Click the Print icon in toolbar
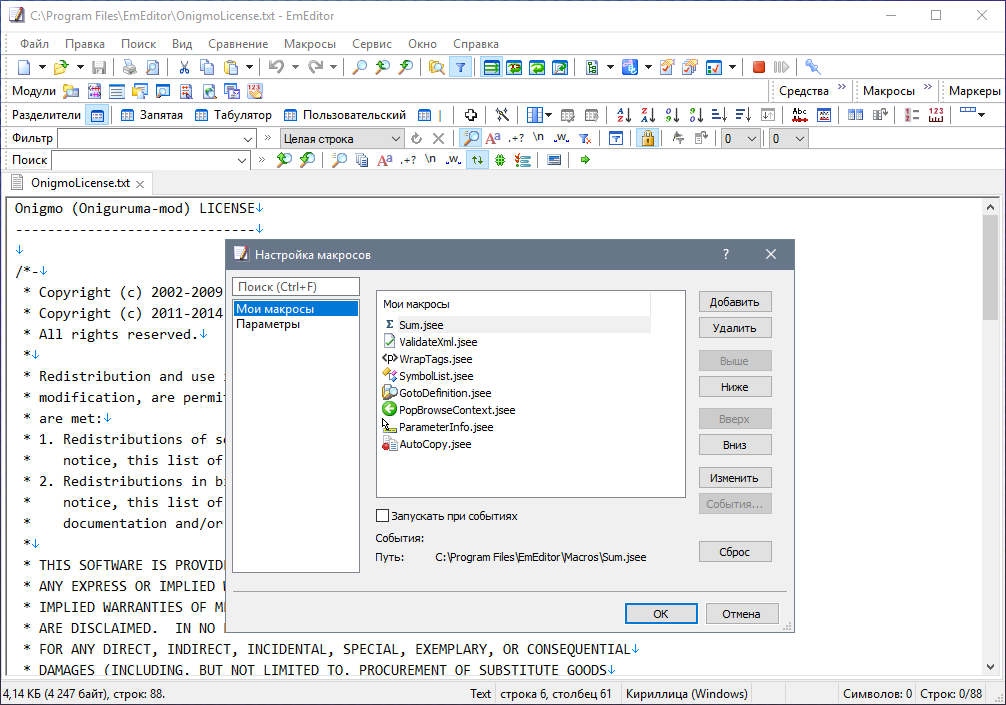Image resolution: width=1006 pixels, height=705 pixels. click(x=129, y=67)
